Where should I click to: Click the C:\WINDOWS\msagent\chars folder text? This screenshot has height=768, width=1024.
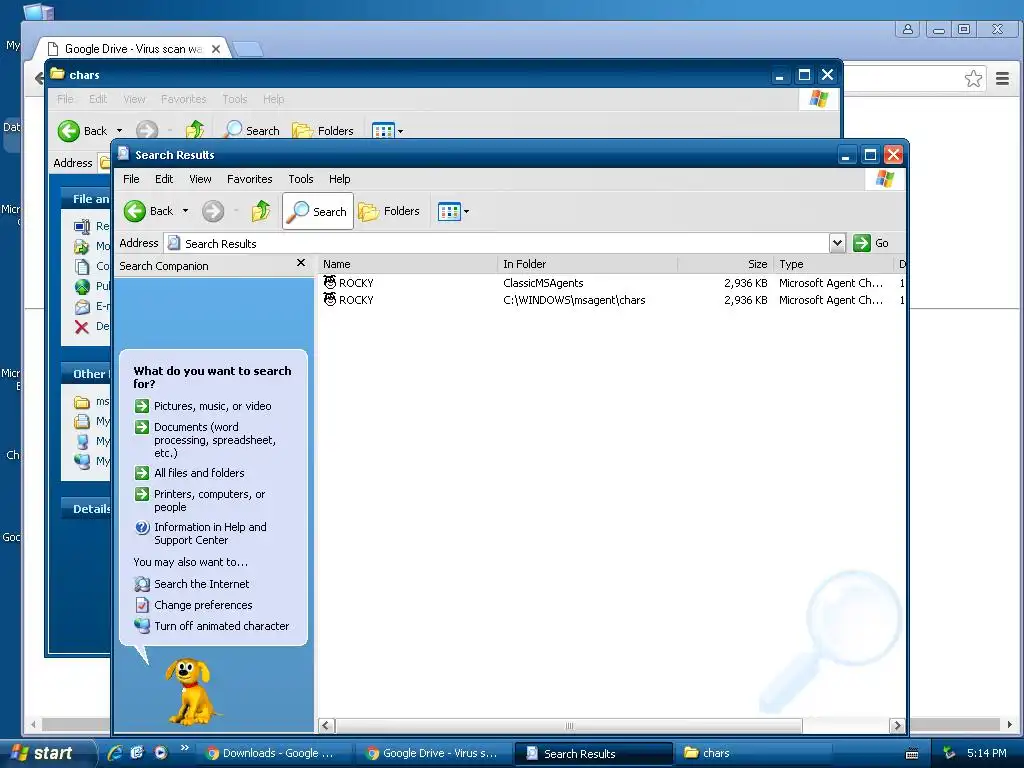pos(574,300)
